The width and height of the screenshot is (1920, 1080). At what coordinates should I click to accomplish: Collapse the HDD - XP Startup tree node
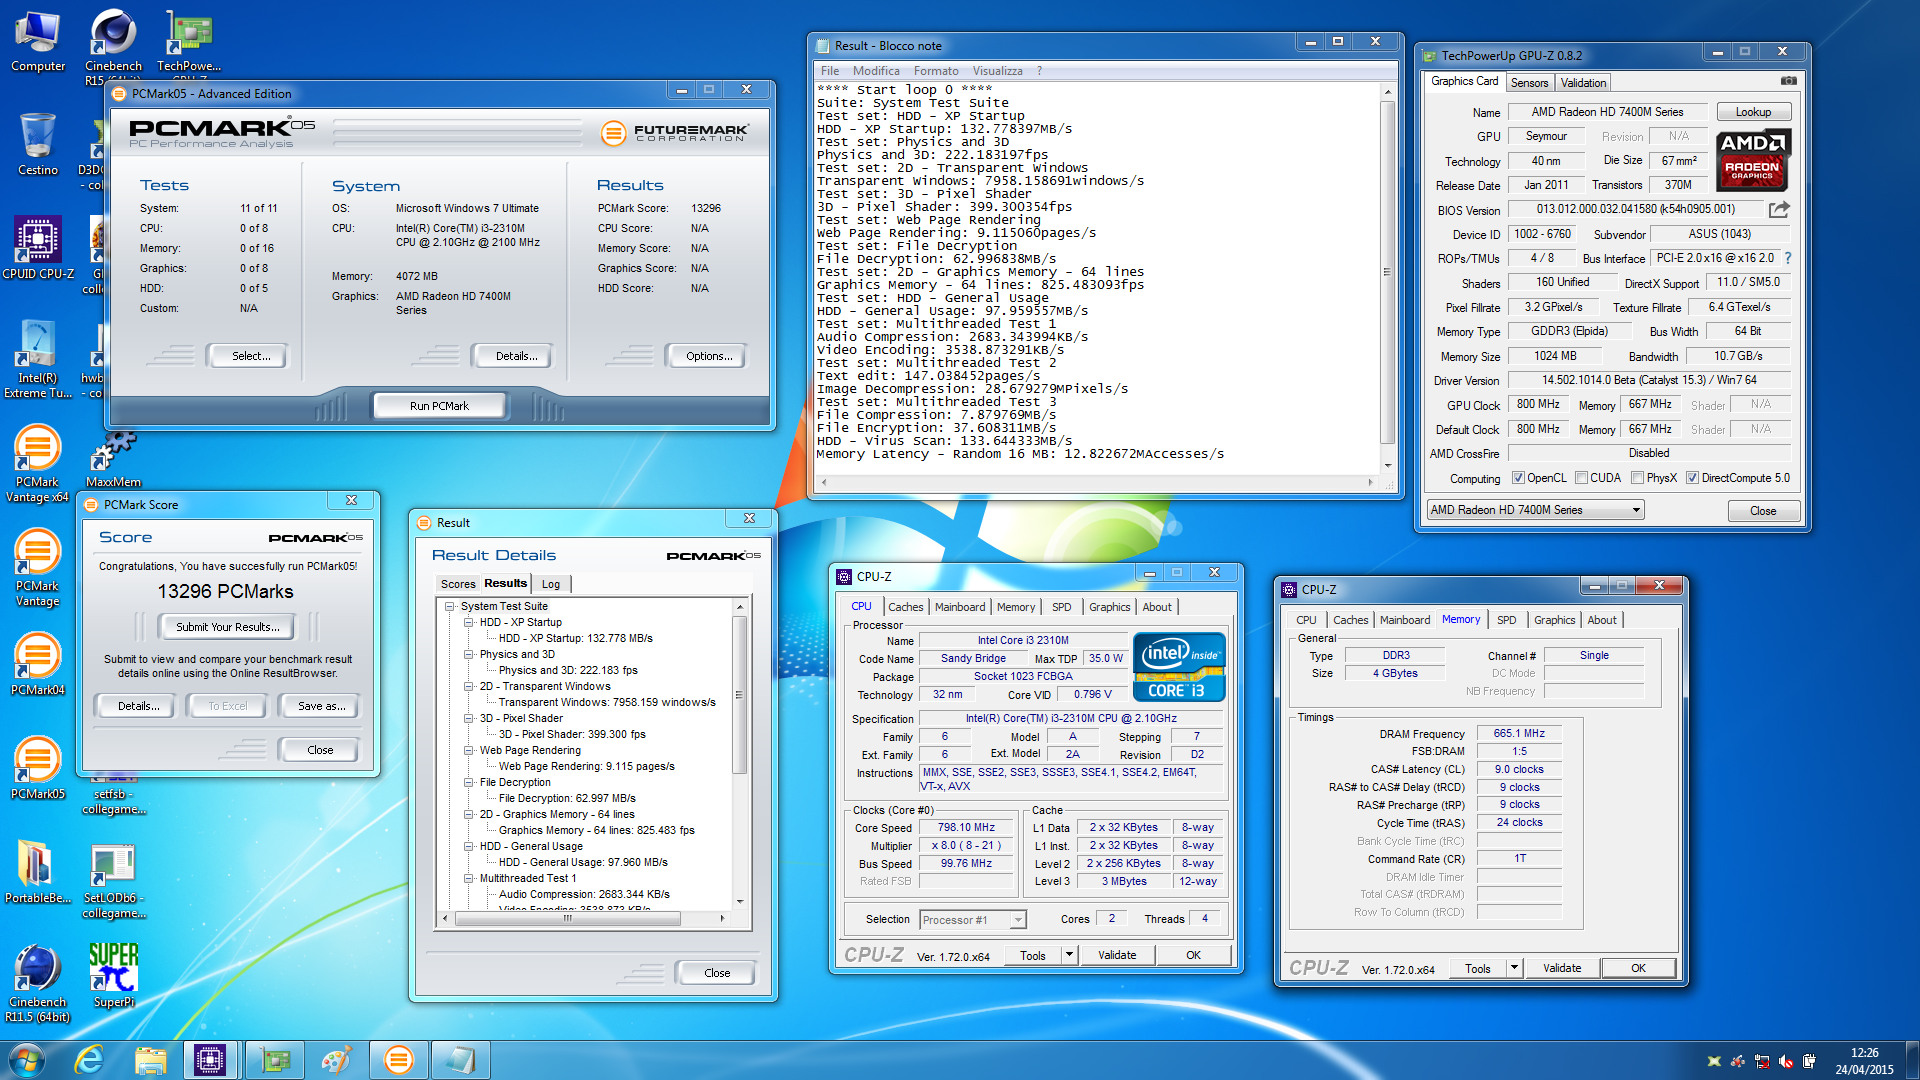click(x=468, y=622)
